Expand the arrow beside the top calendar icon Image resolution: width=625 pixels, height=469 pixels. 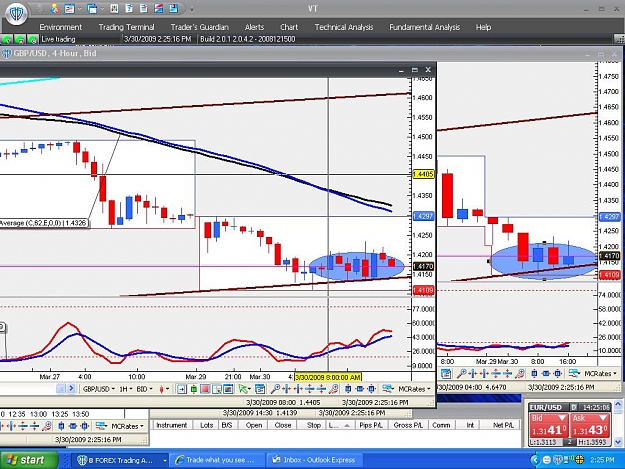(79, 9)
